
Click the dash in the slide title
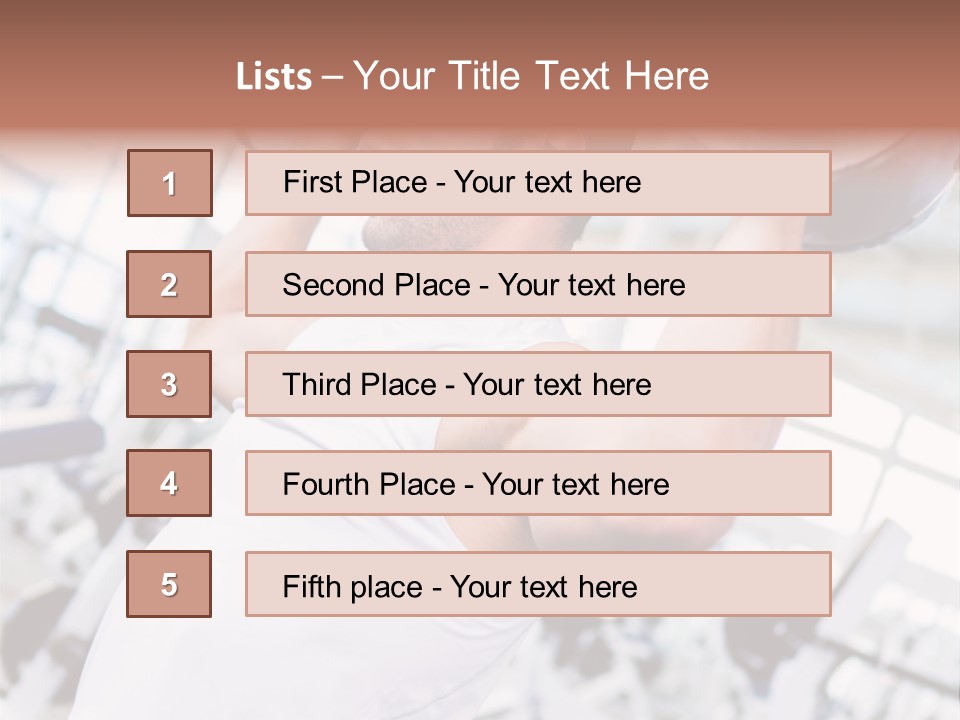coord(333,77)
